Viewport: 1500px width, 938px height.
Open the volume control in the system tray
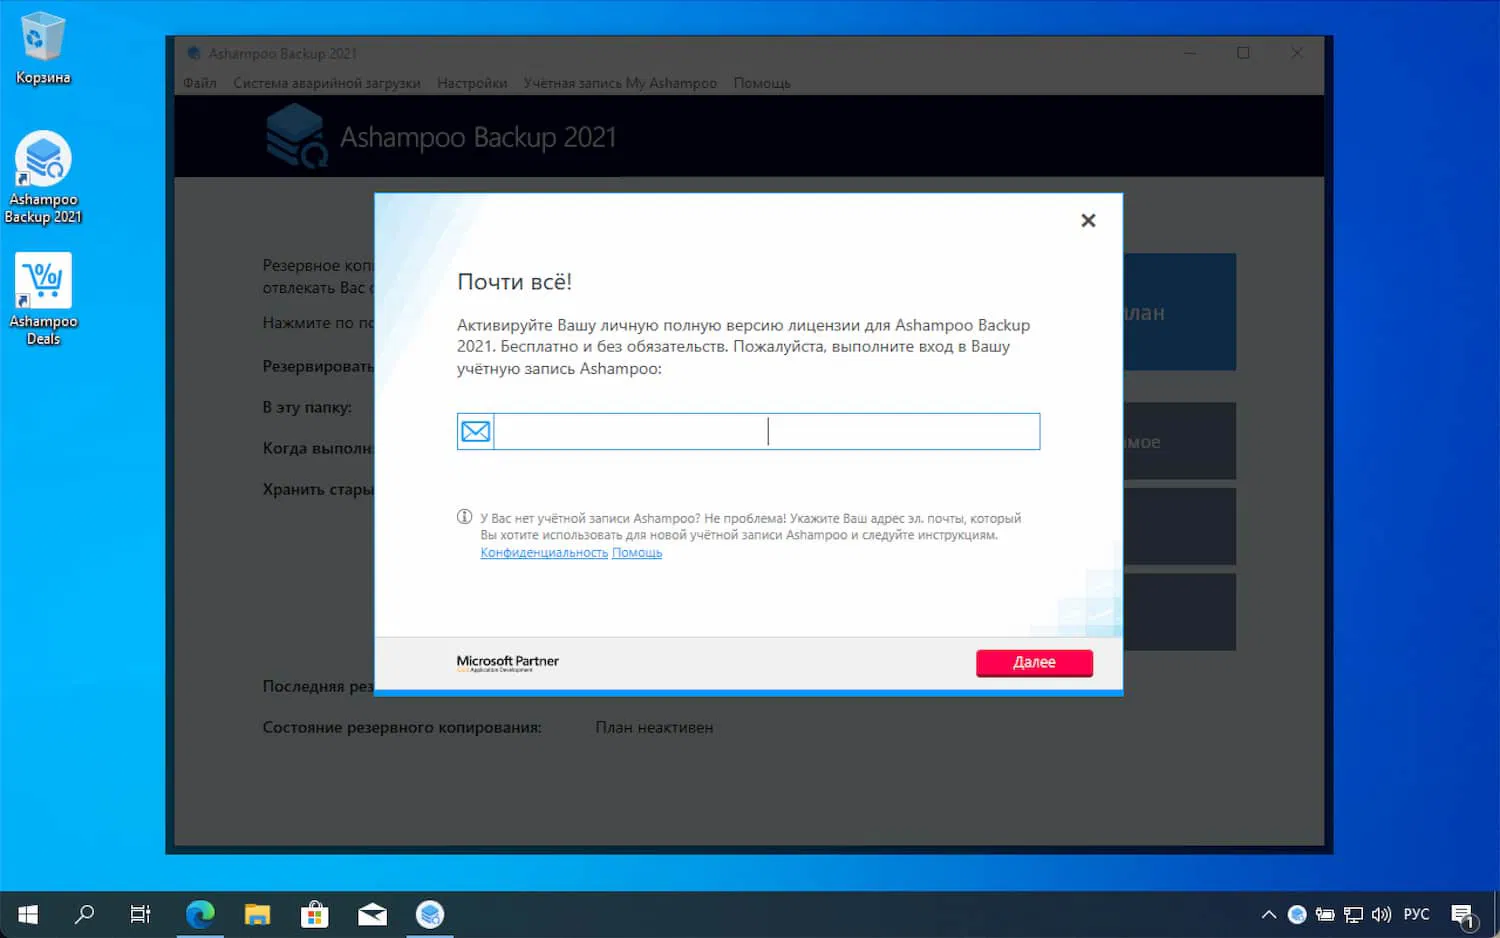click(1382, 914)
